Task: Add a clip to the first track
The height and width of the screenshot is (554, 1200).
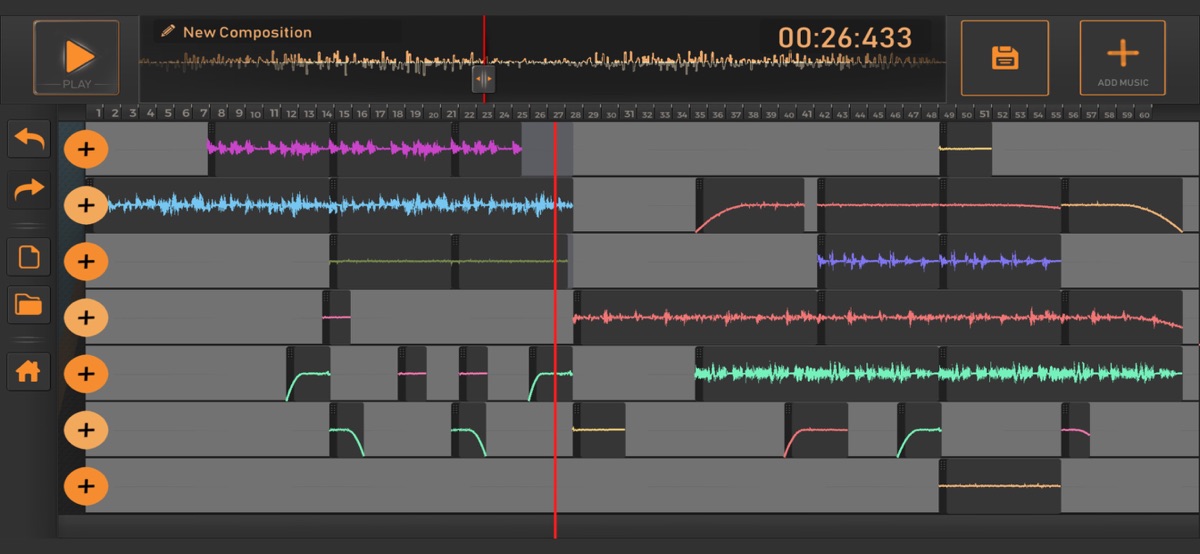Action: [86, 150]
